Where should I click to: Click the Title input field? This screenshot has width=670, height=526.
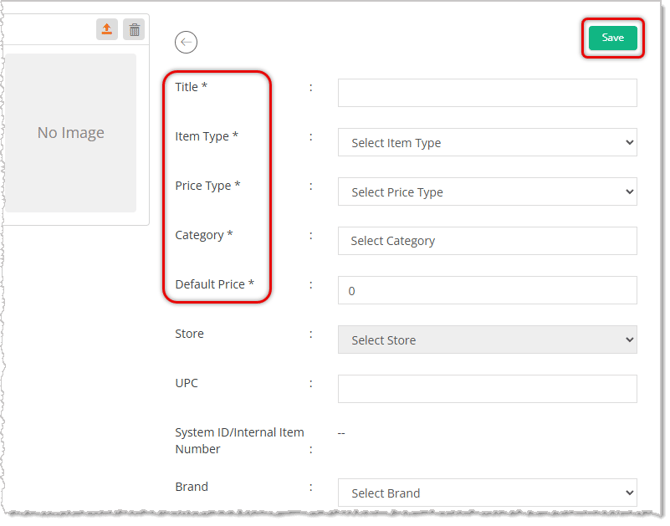pyautogui.click(x=488, y=93)
